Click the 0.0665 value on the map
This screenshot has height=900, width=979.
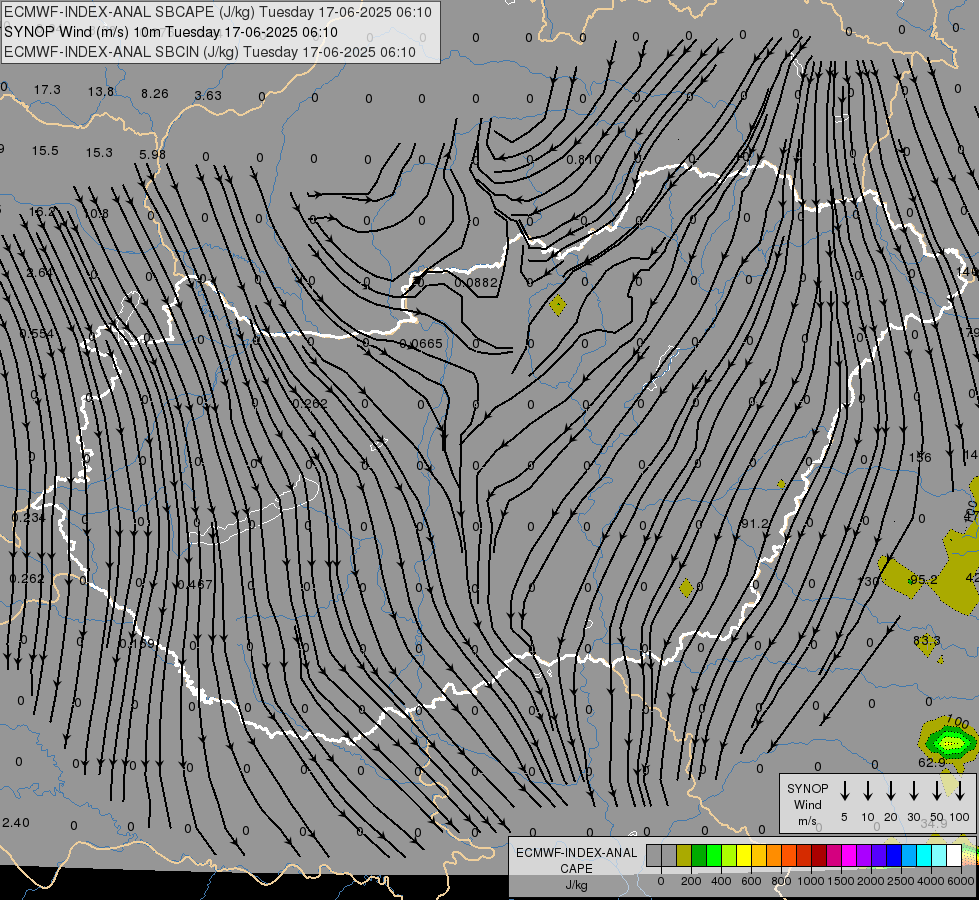[x=421, y=344]
